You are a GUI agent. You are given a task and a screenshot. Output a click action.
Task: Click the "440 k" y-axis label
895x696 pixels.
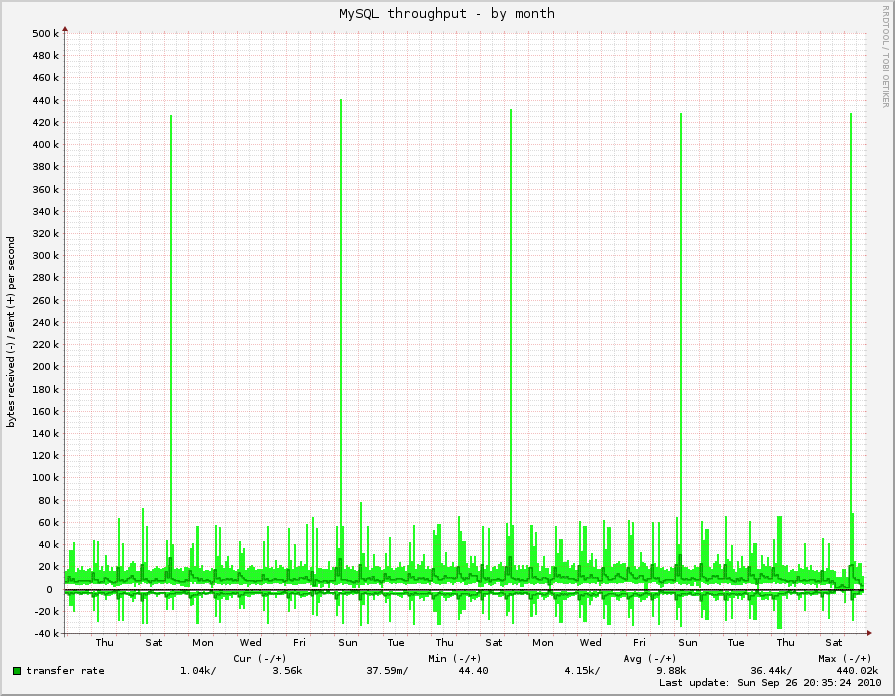[45, 100]
